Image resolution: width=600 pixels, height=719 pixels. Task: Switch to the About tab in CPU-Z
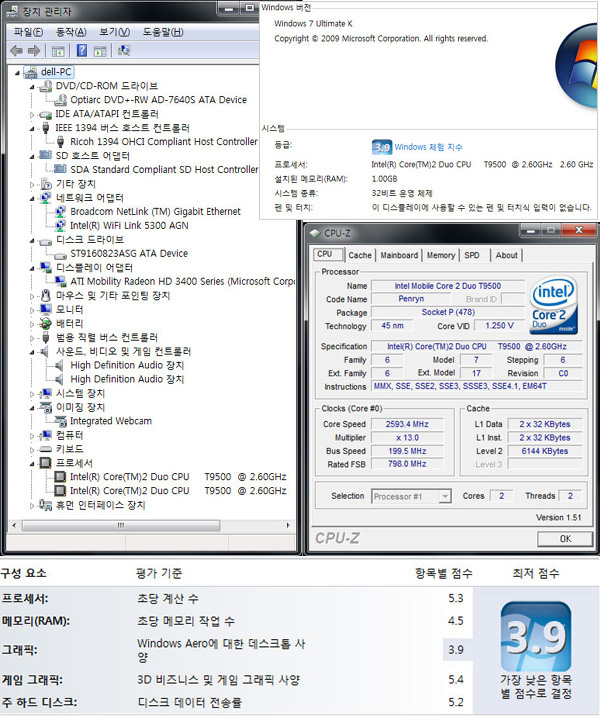tap(506, 255)
